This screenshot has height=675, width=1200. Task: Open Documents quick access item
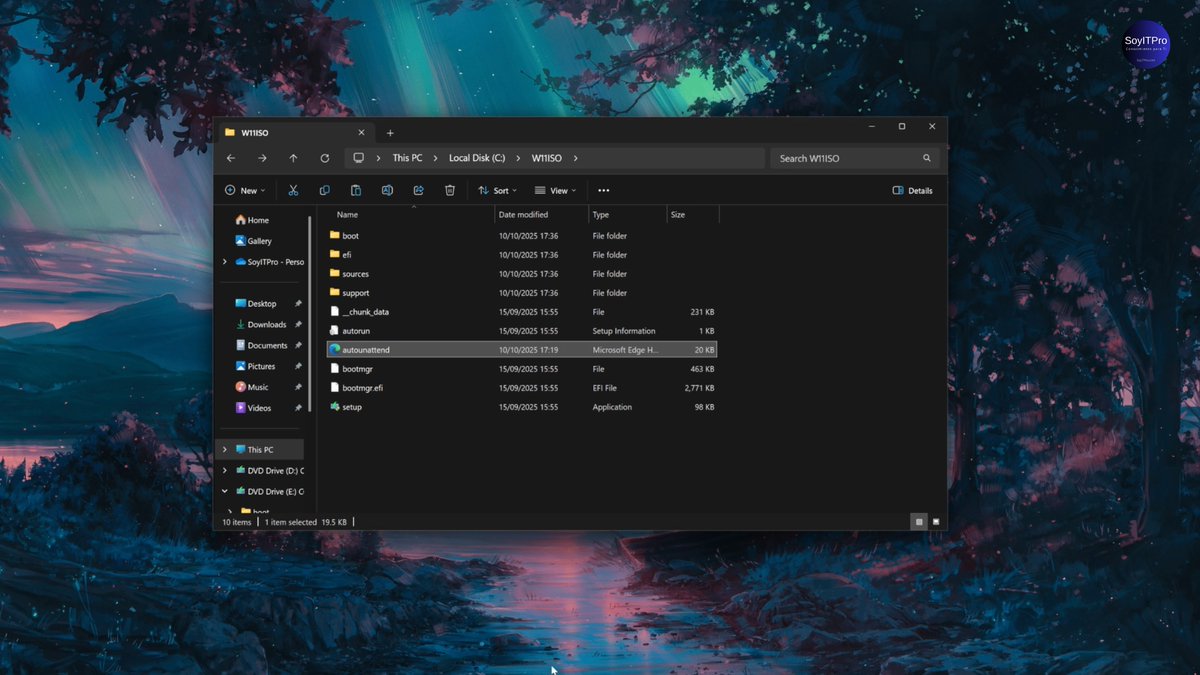click(x=260, y=345)
